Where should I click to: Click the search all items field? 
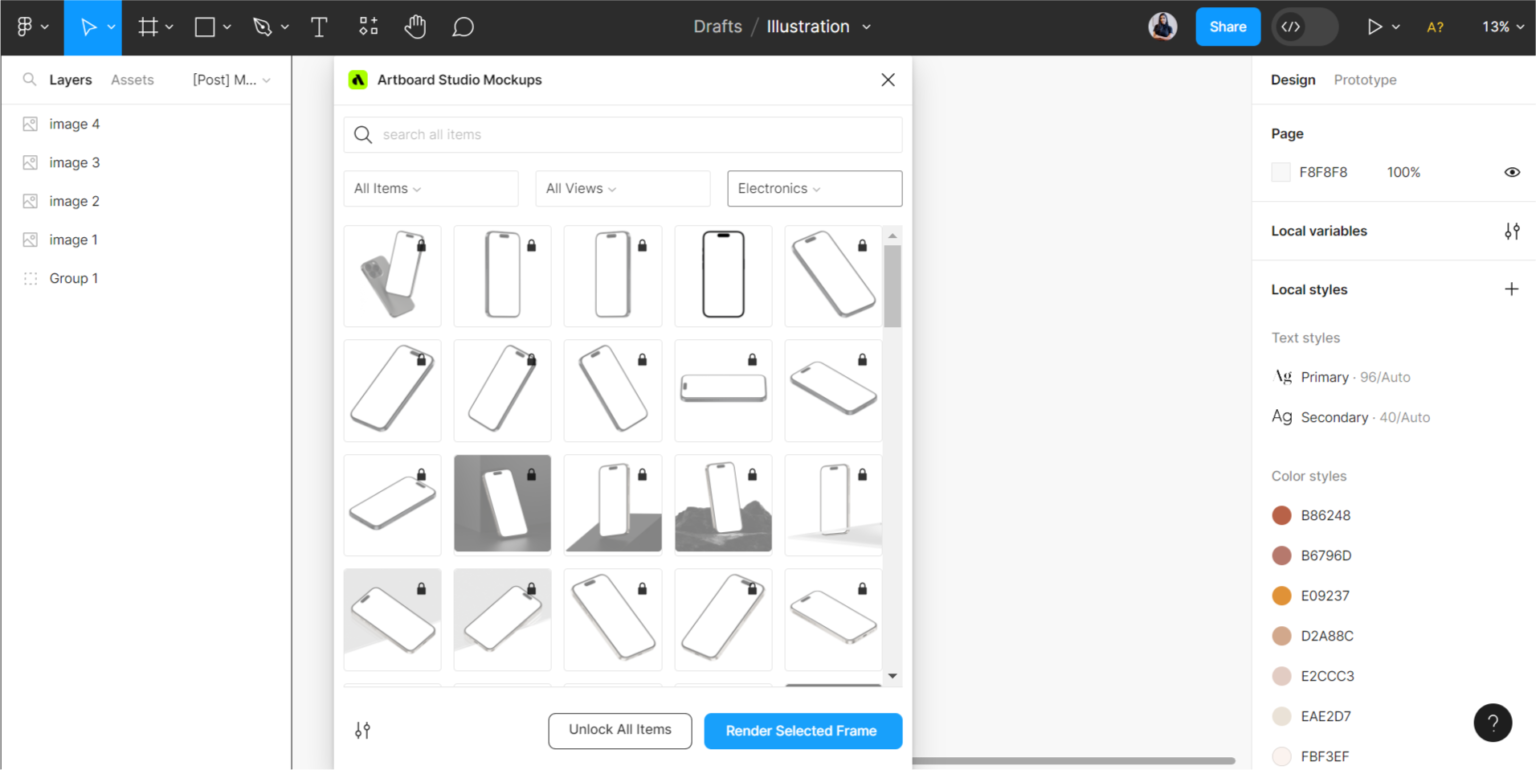pos(620,134)
